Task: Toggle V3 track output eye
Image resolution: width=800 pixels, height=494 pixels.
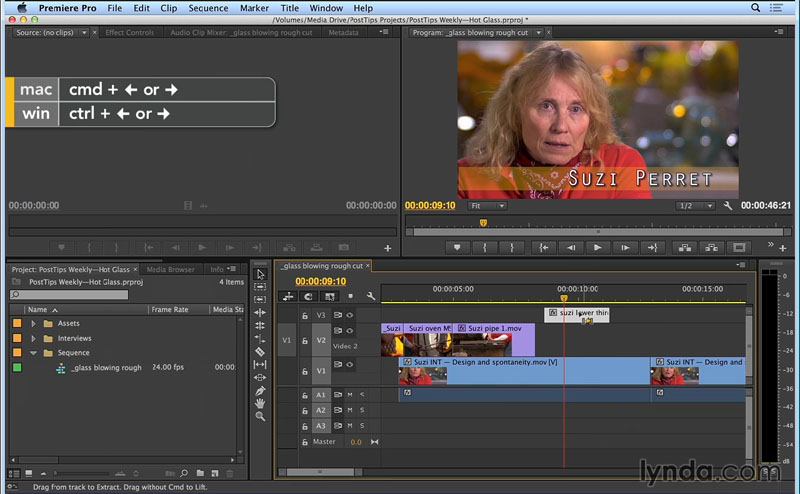Action: click(350, 315)
